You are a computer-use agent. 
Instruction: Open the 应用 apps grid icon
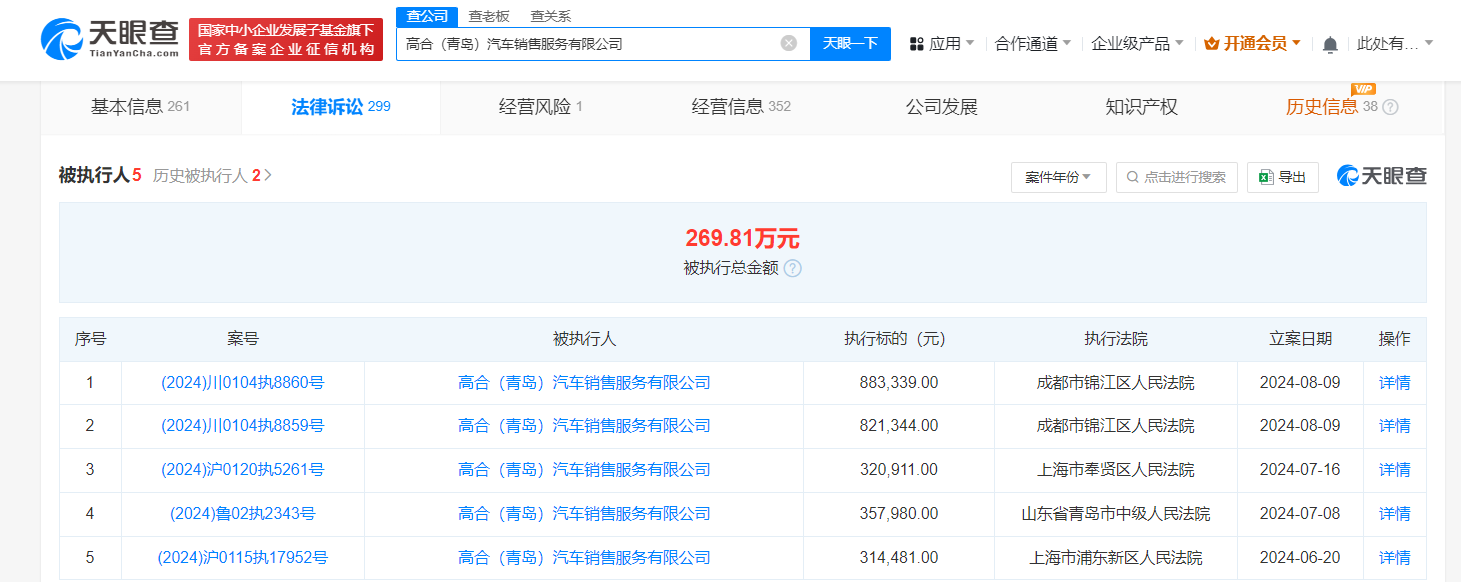click(x=916, y=42)
